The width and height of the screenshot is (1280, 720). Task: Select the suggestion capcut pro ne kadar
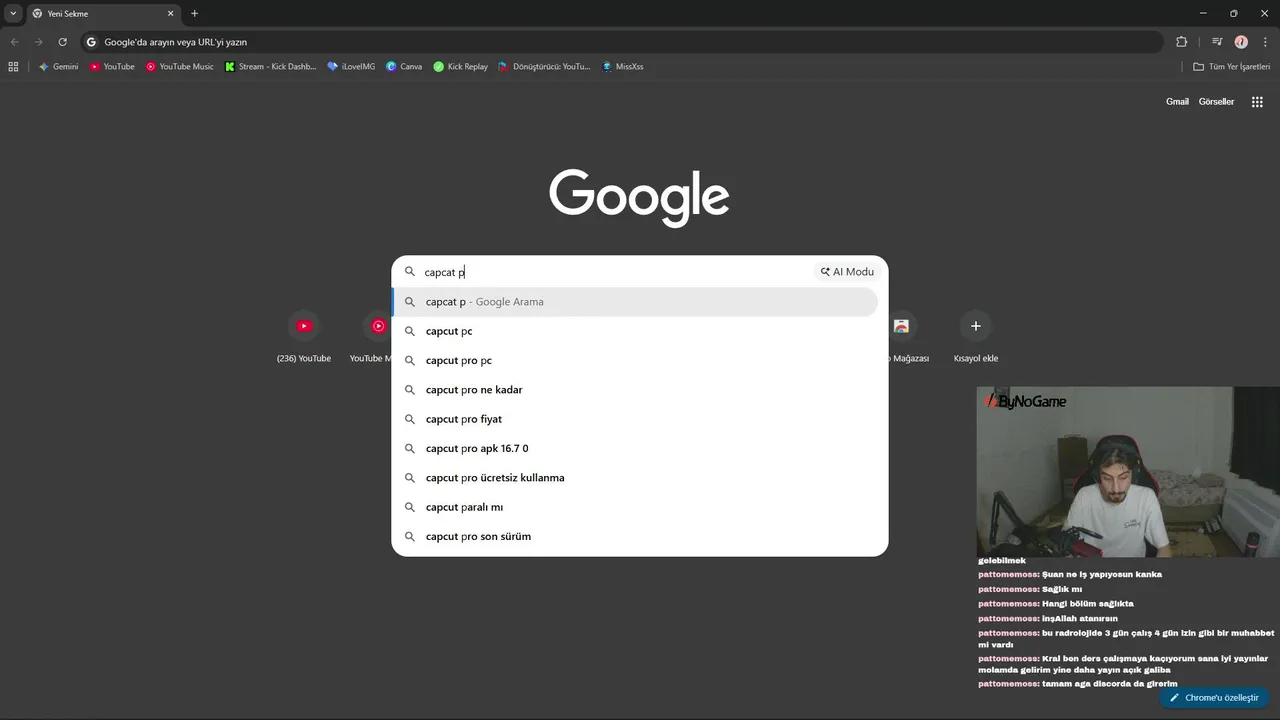635,390
